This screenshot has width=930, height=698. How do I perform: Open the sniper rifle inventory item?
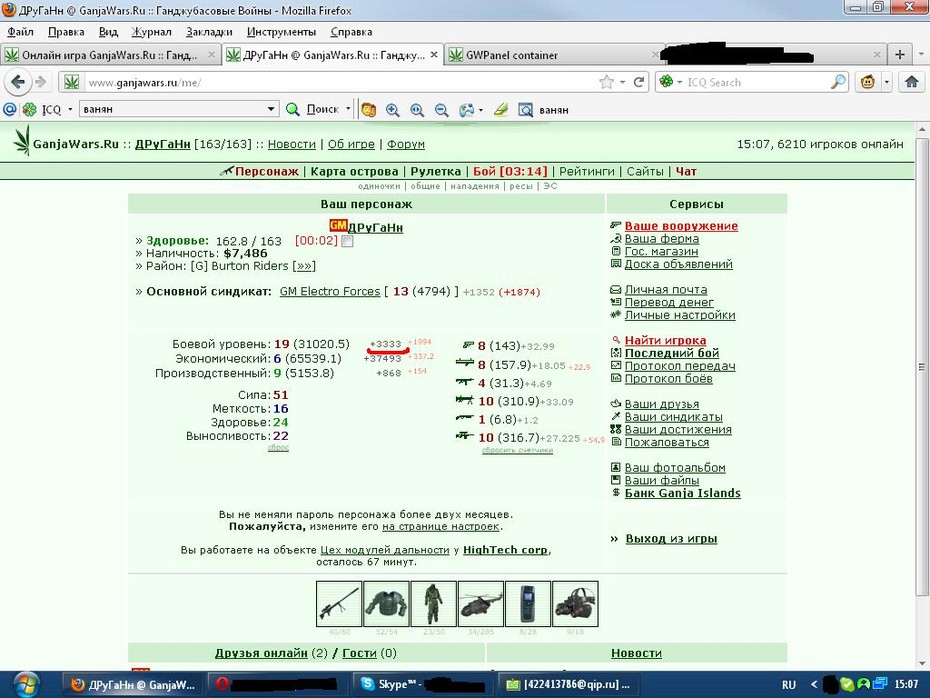[339, 604]
